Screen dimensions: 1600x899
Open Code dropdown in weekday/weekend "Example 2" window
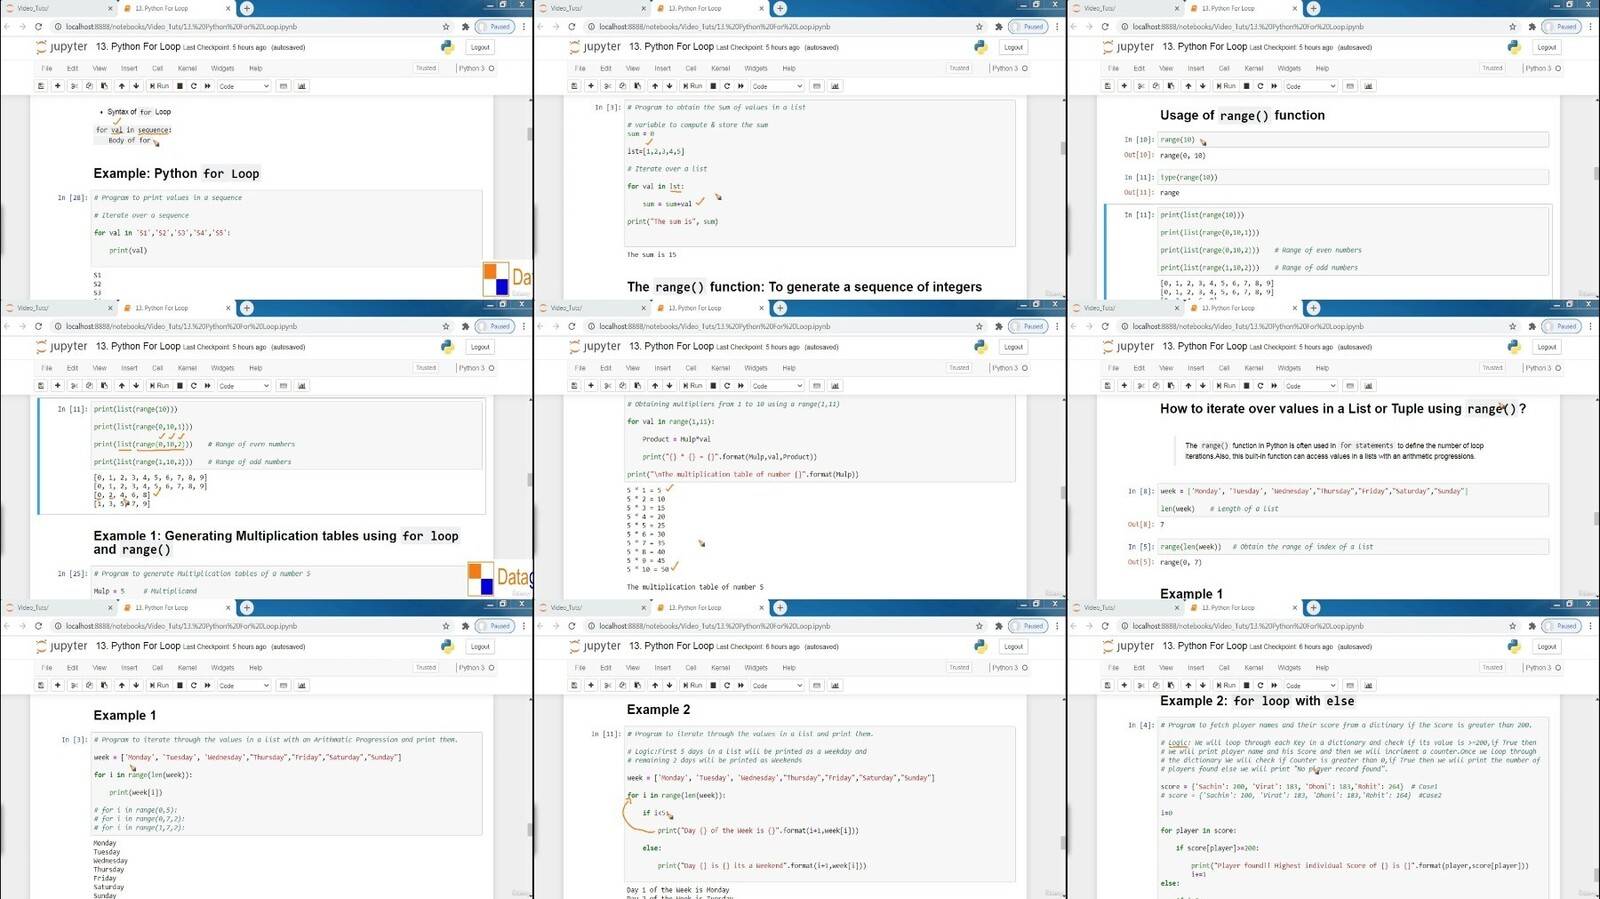pyautogui.click(x=777, y=686)
